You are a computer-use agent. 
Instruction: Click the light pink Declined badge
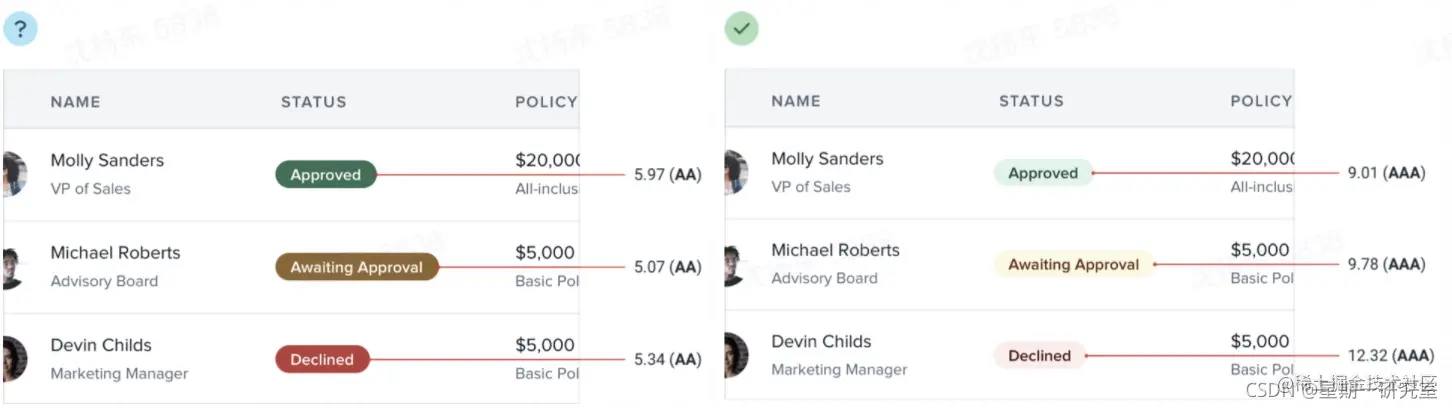(x=1039, y=356)
